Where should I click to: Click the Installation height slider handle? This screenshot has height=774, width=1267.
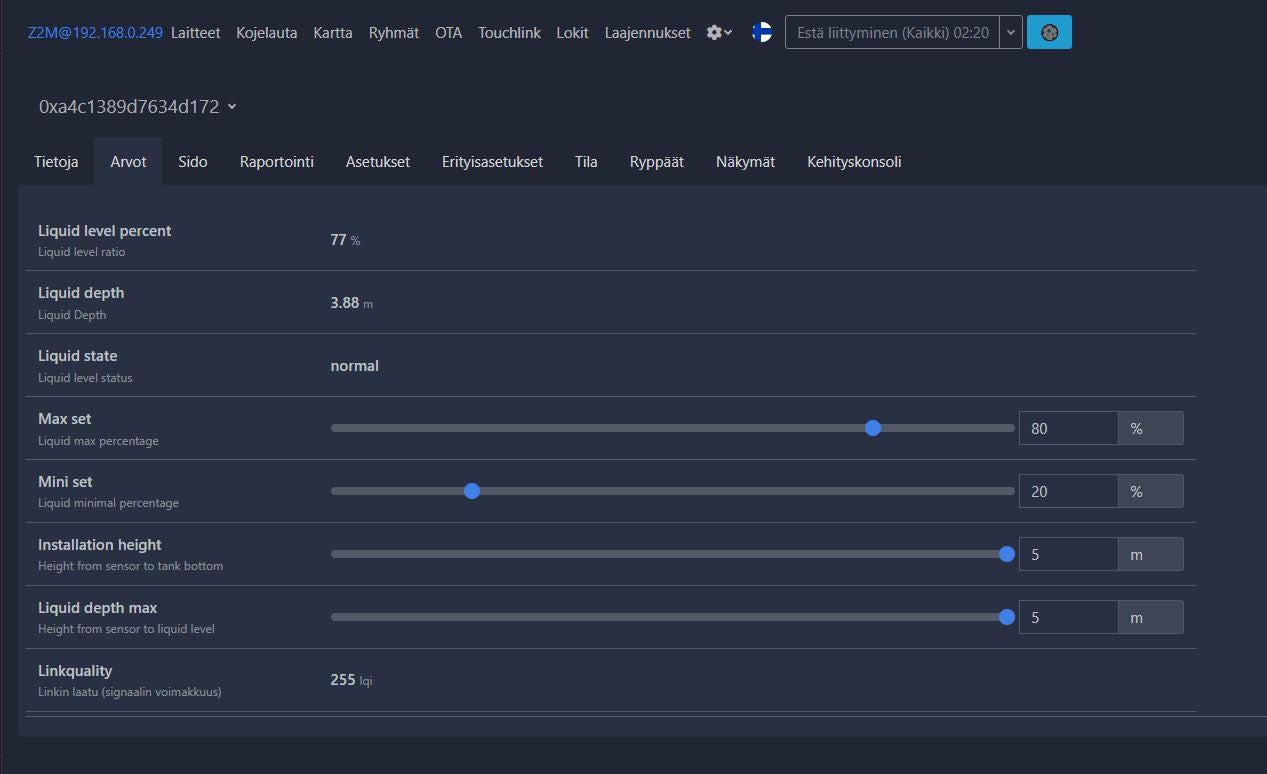click(x=1007, y=554)
